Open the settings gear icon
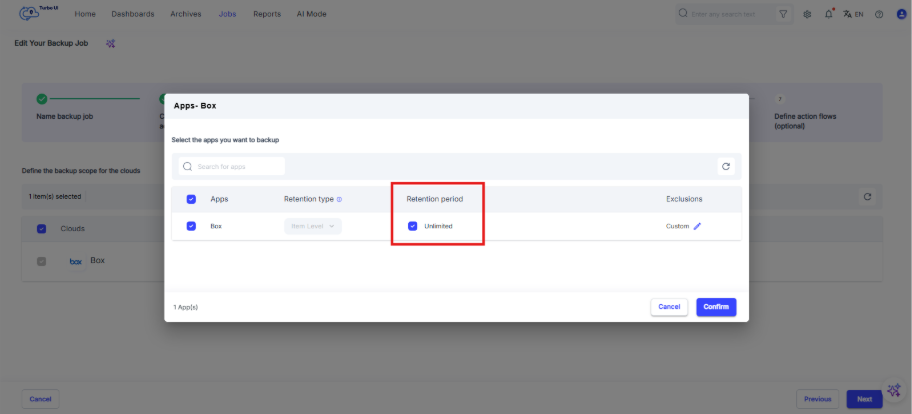The image size is (912, 414). pos(807,15)
